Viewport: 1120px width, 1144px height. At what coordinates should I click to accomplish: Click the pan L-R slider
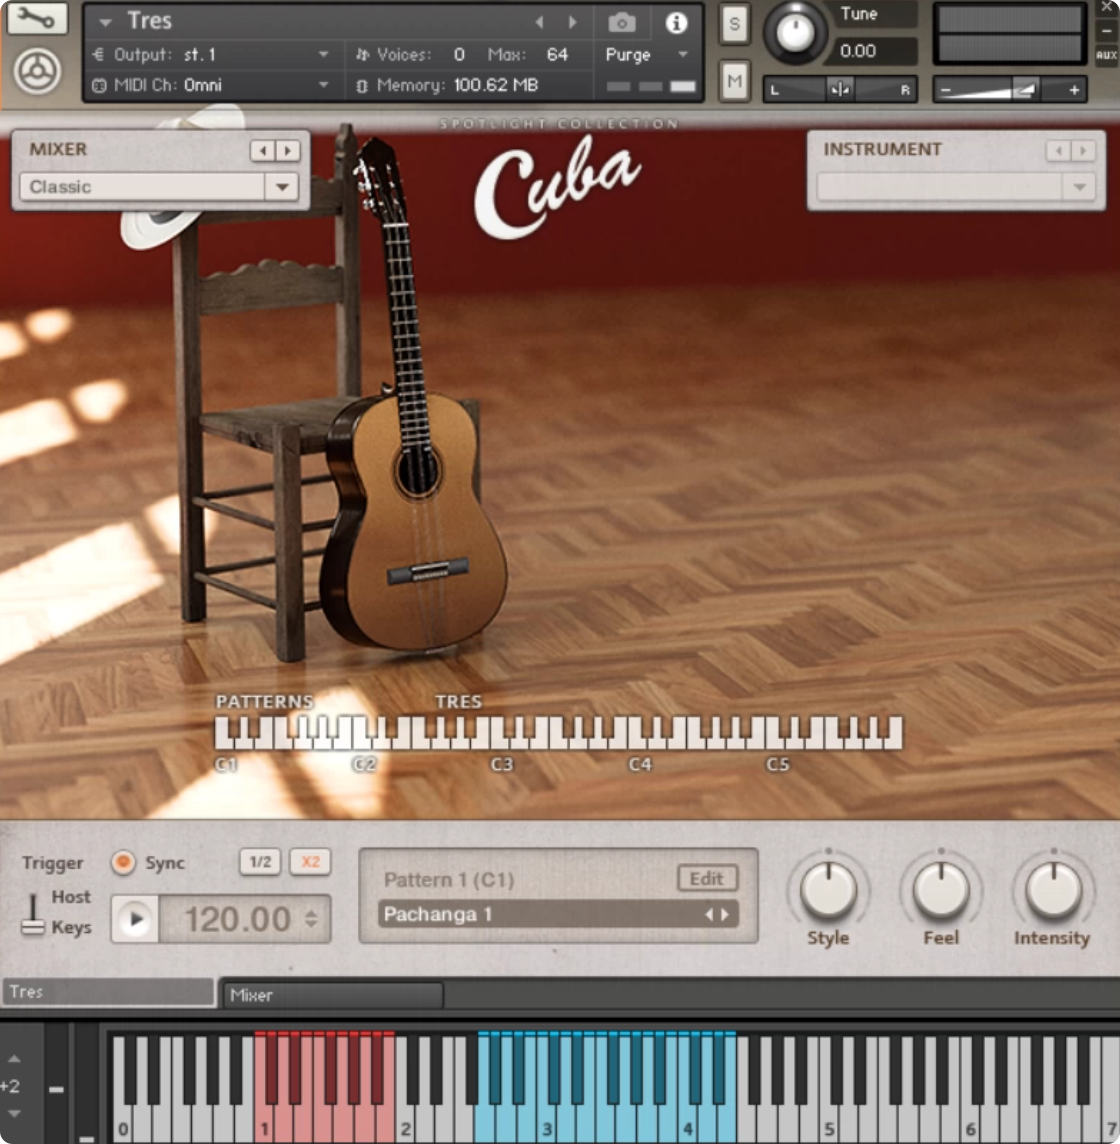[x=840, y=90]
